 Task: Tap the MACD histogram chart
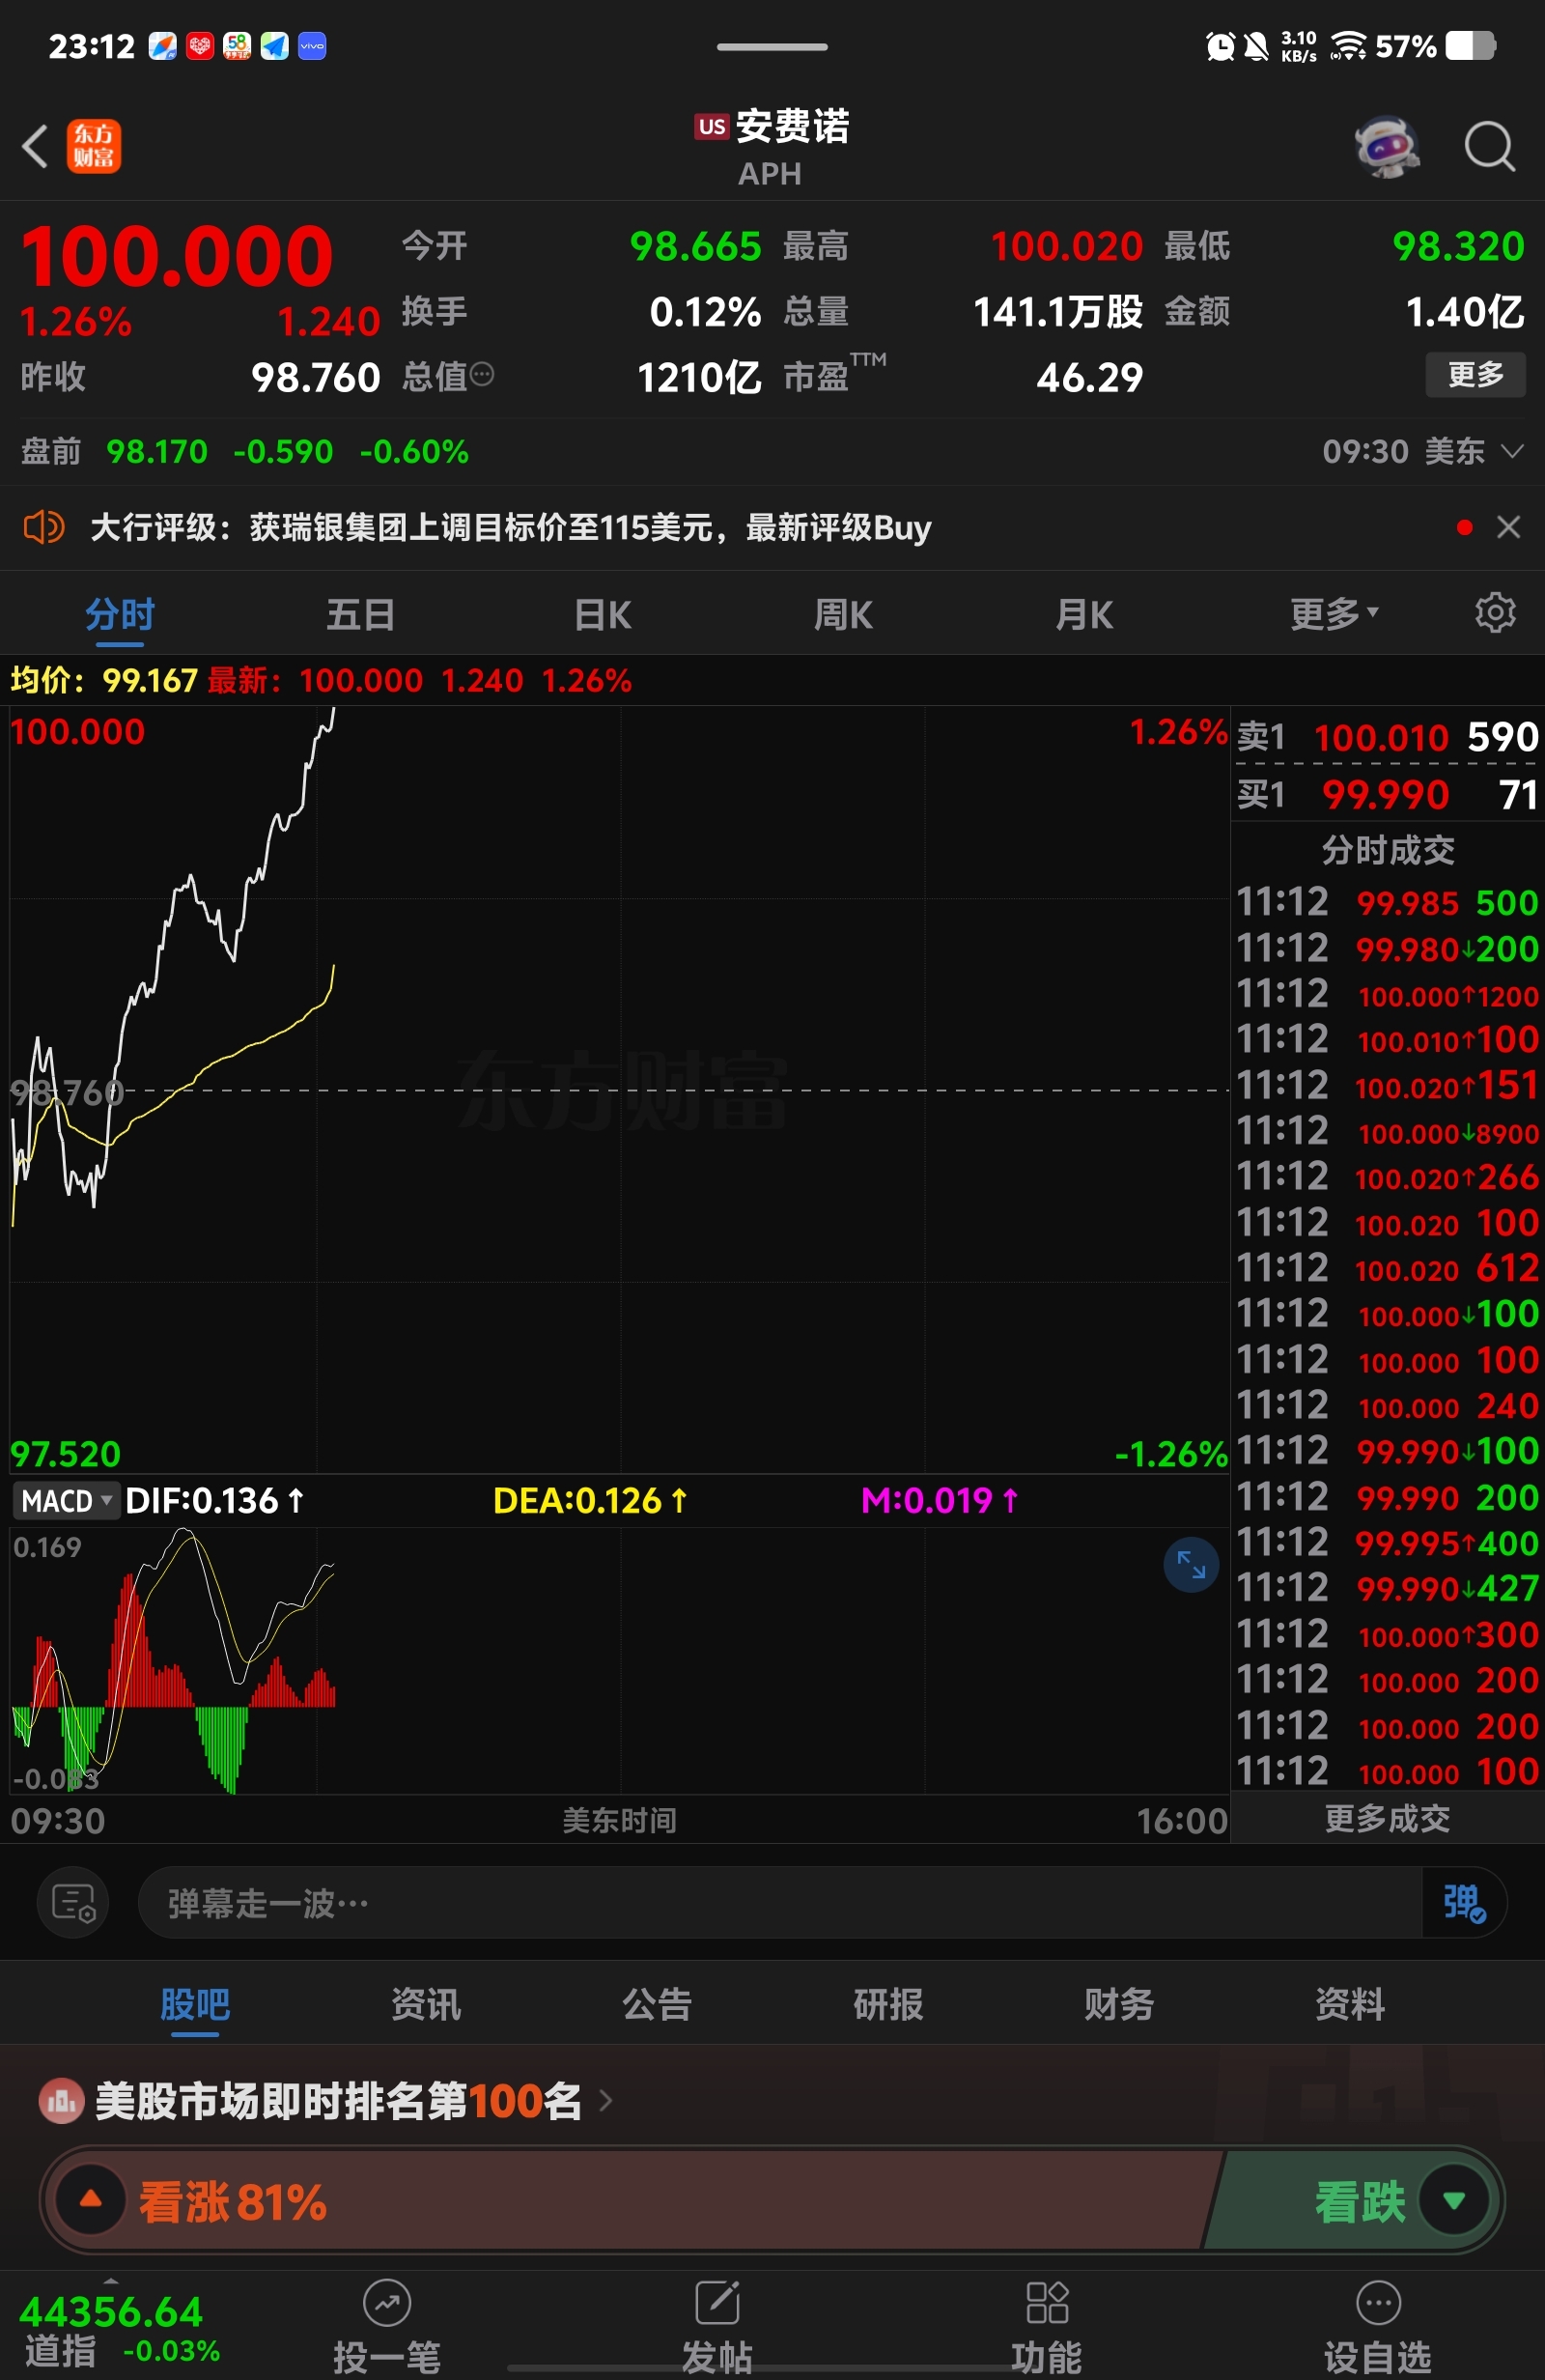[619, 1660]
